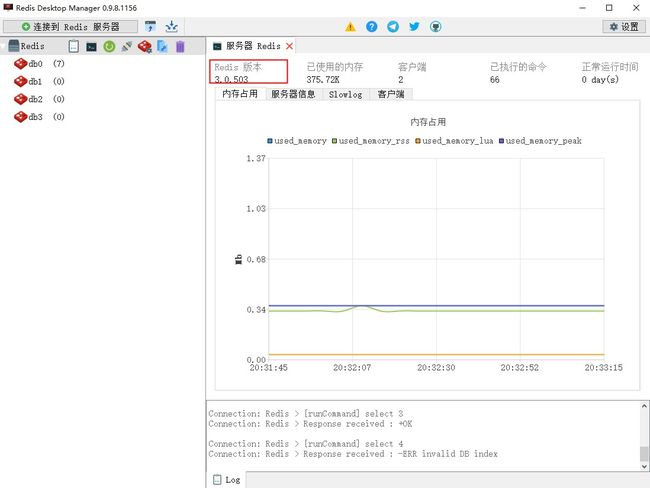Collapse the Redis connection tree node

coord(3,46)
